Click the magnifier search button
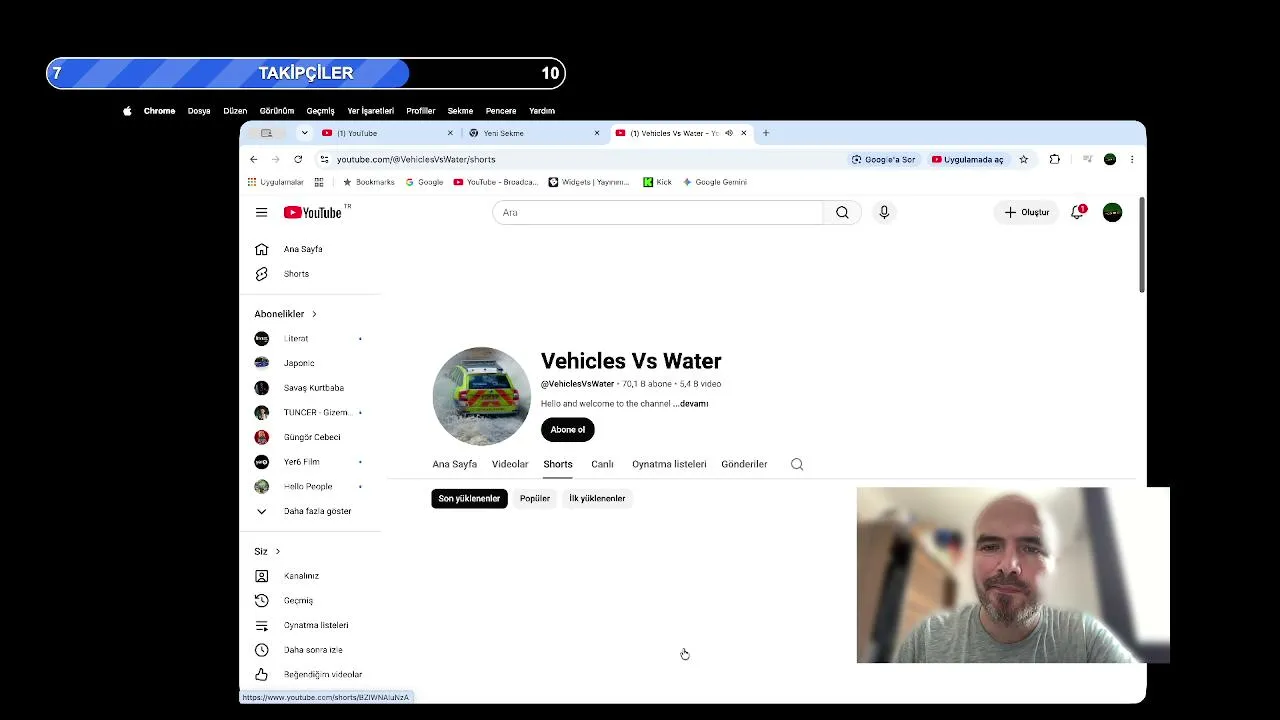The height and width of the screenshot is (720, 1280). point(842,212)
